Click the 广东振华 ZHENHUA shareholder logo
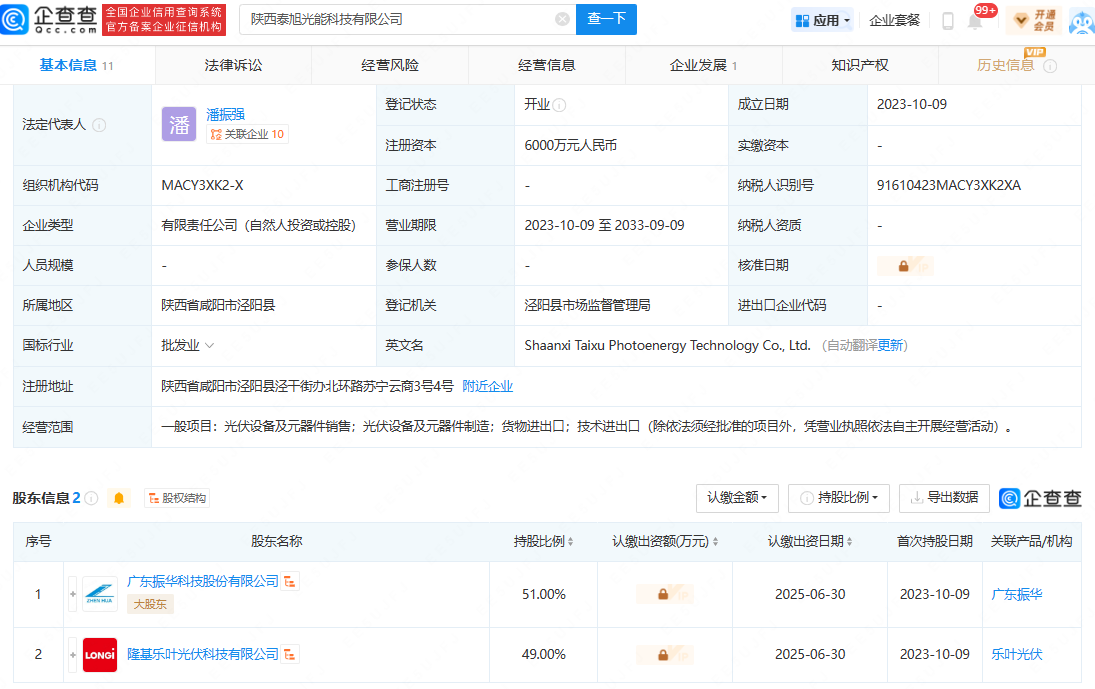Image resolution: width=1095 pixels, height=689 pixels. tap(100, 594)
